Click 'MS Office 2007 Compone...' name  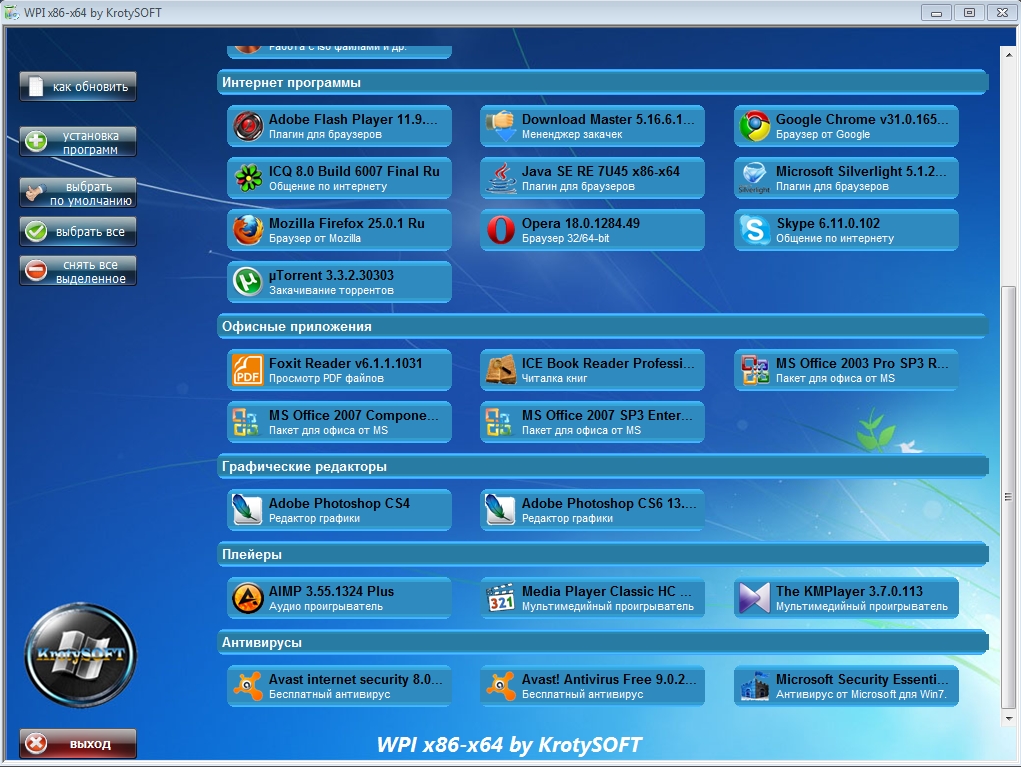[354, 415]
